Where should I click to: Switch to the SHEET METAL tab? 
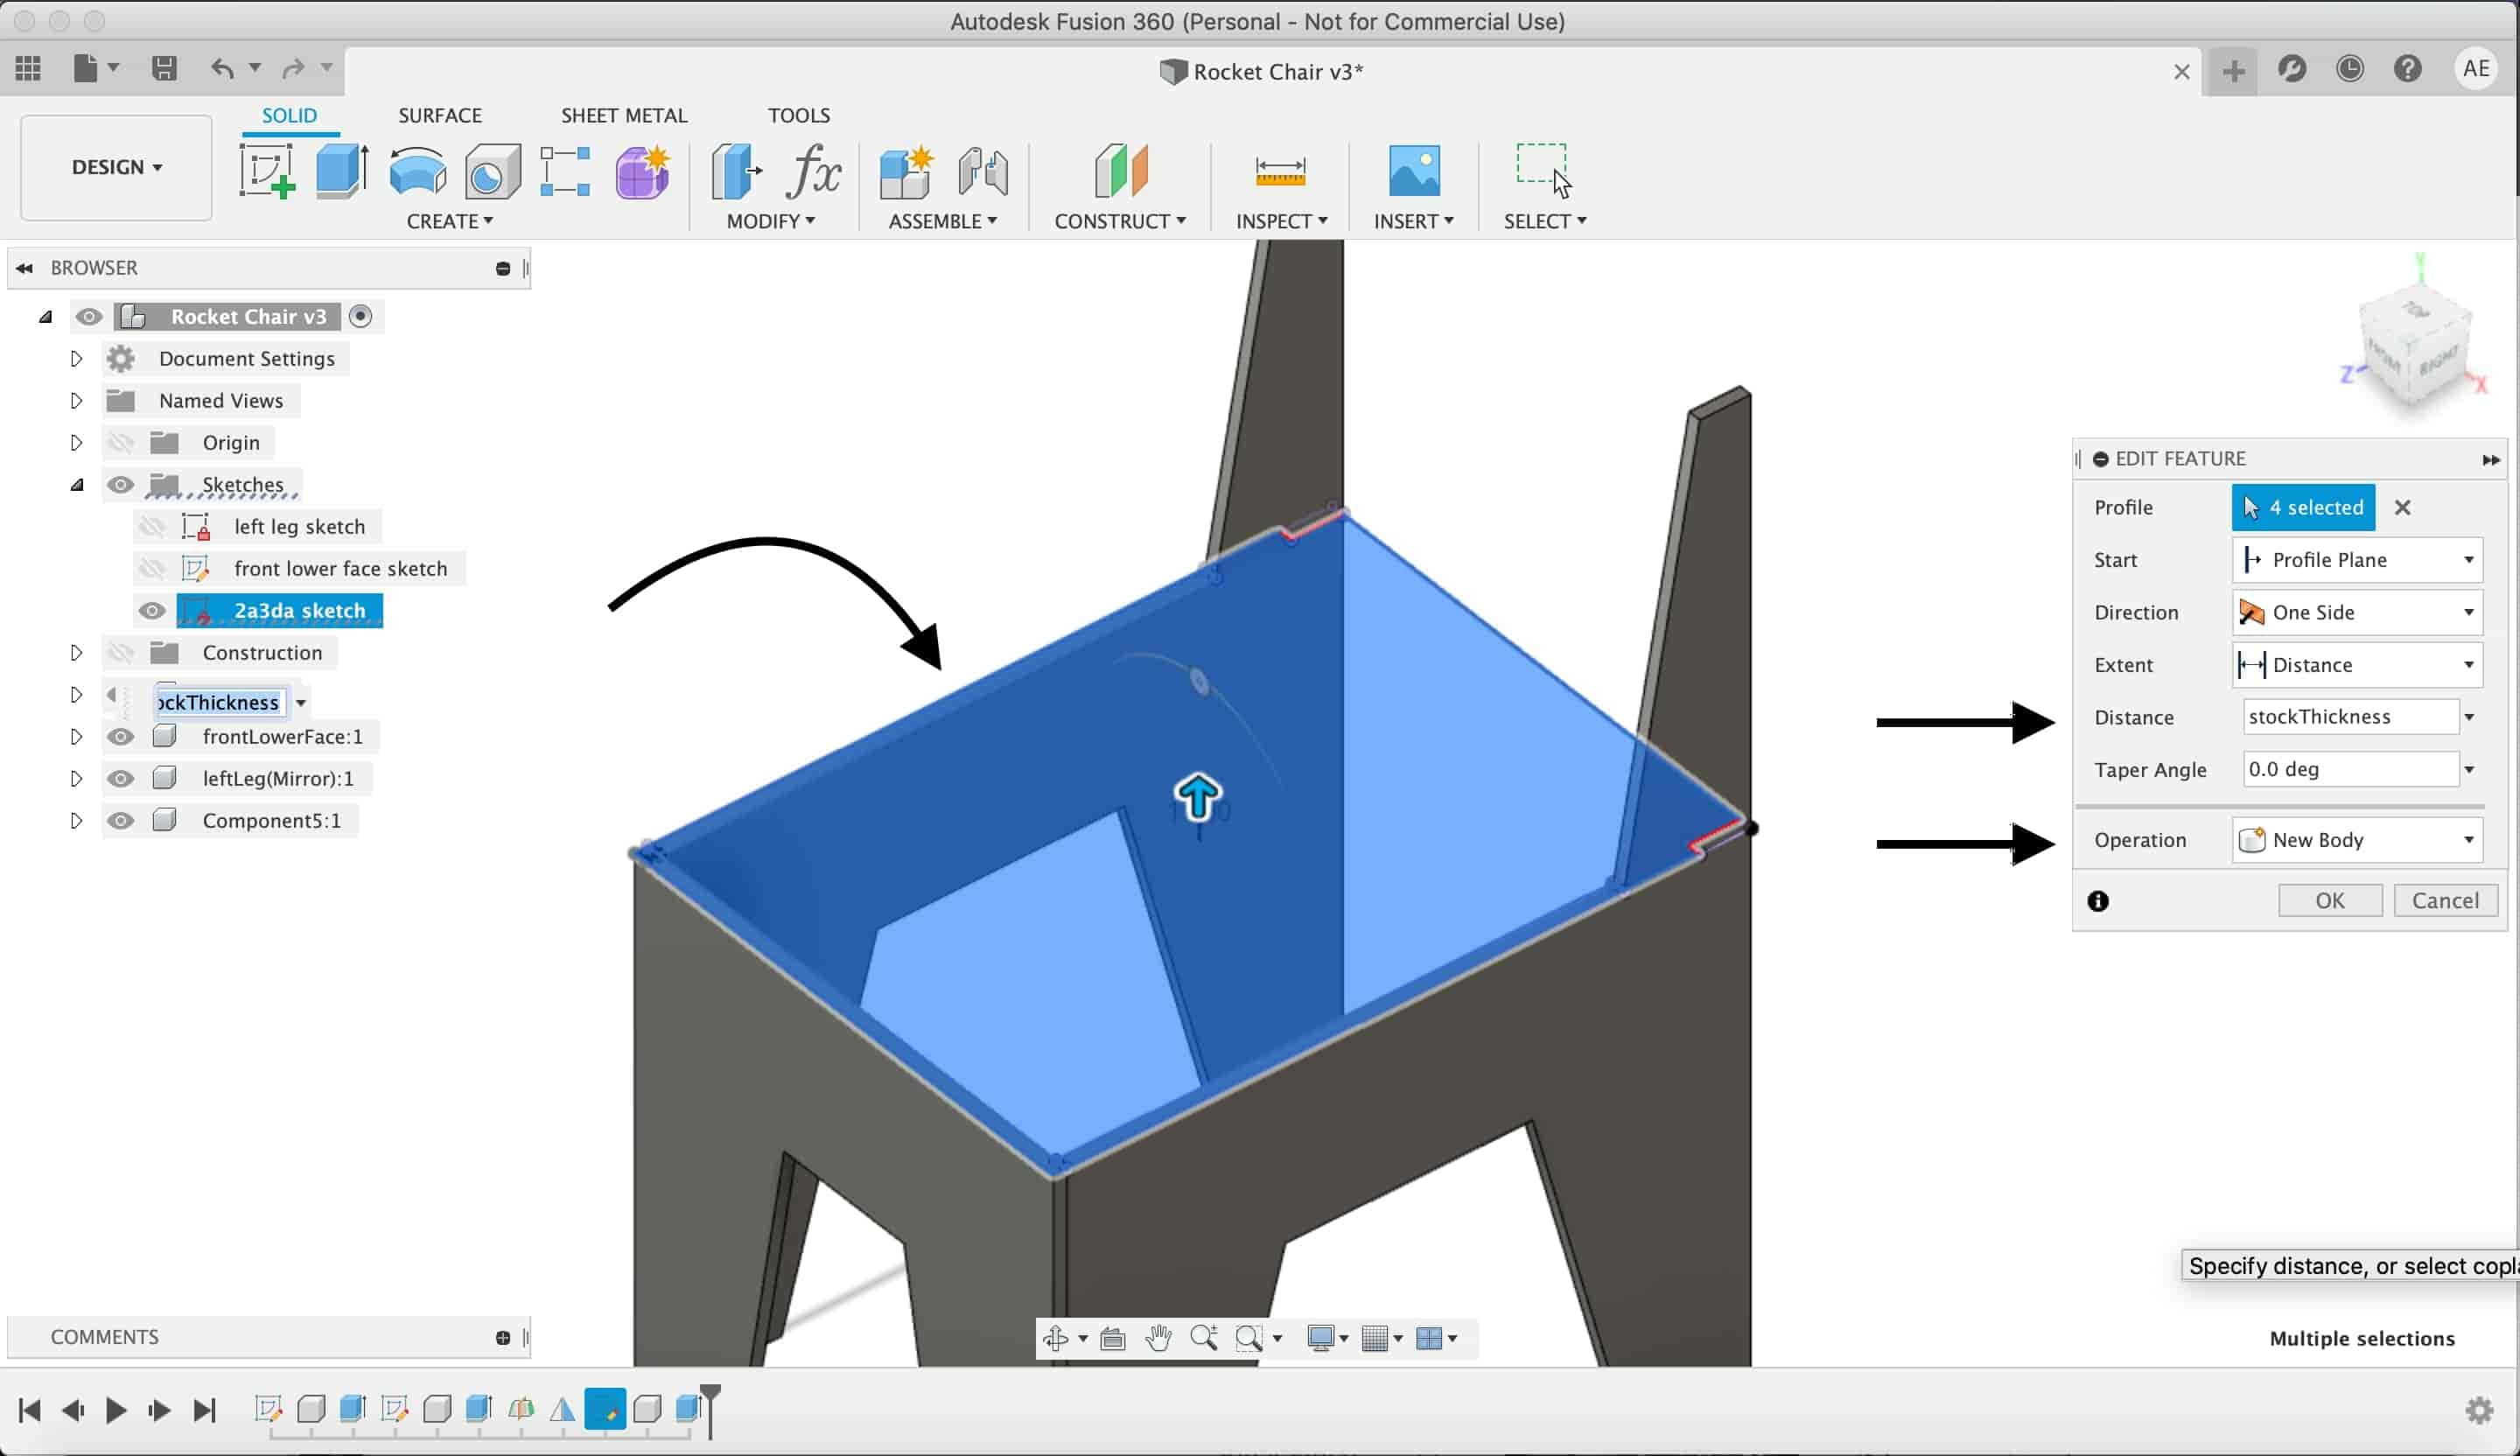[x=624, y=115]
